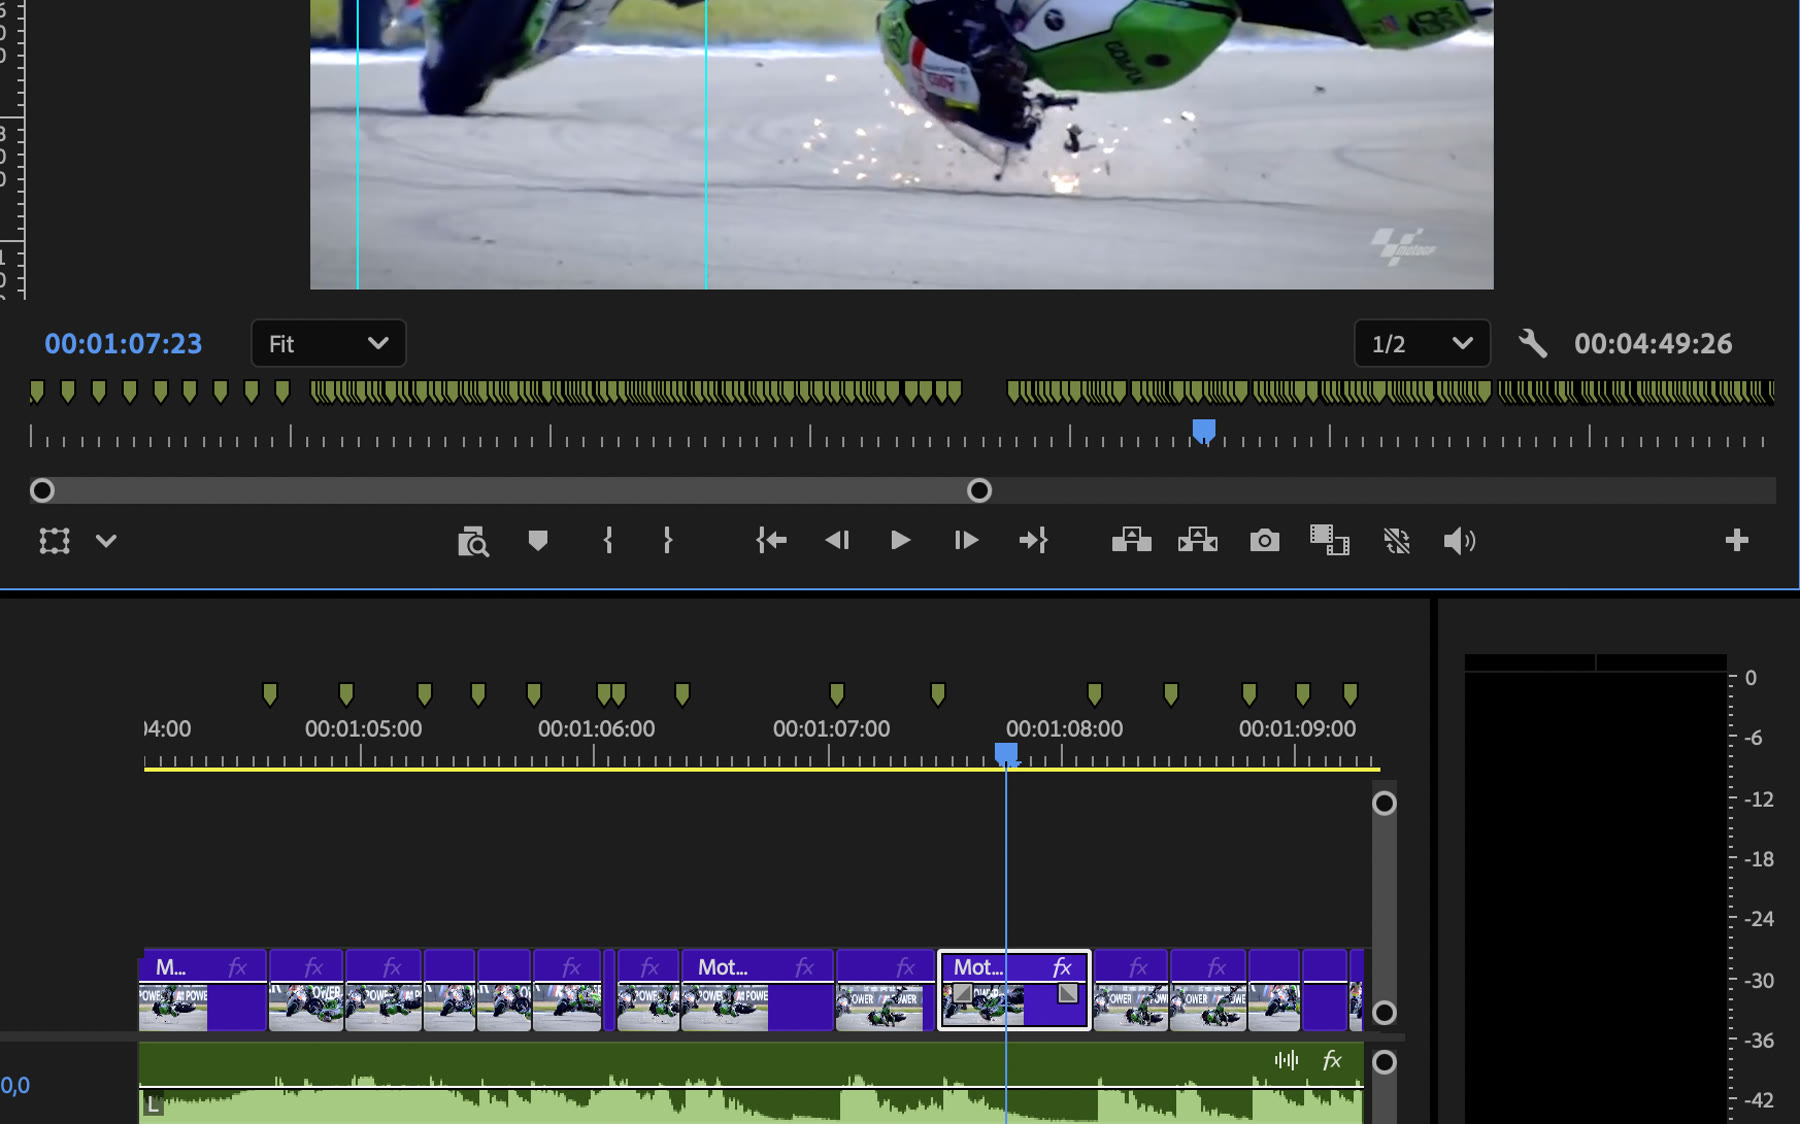Select the selected Mot... clip at playhead
1800x1124 pixels.
click(1014, 990)
